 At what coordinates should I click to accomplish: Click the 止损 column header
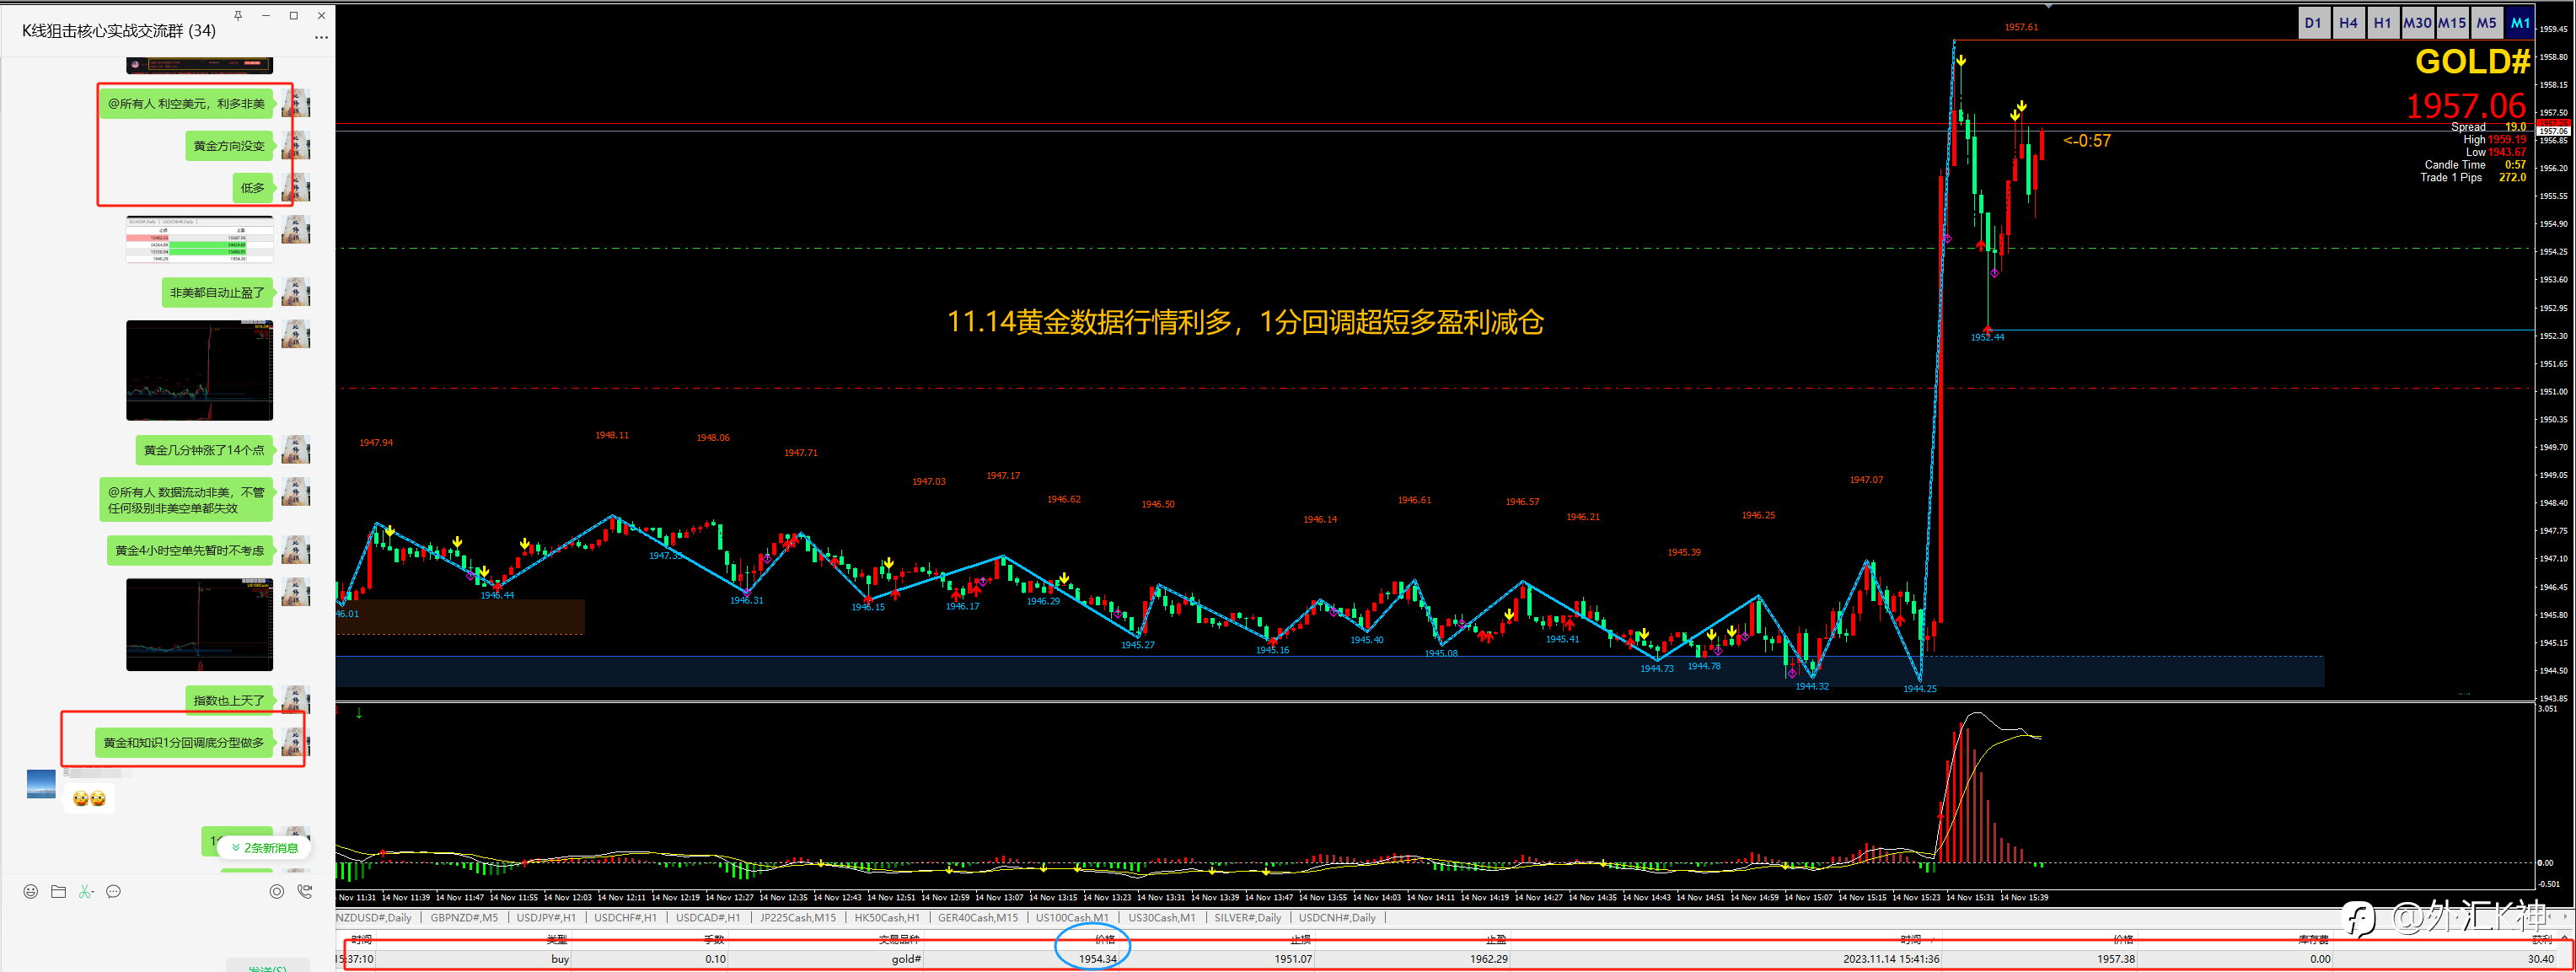click(x=1300, y=939)
